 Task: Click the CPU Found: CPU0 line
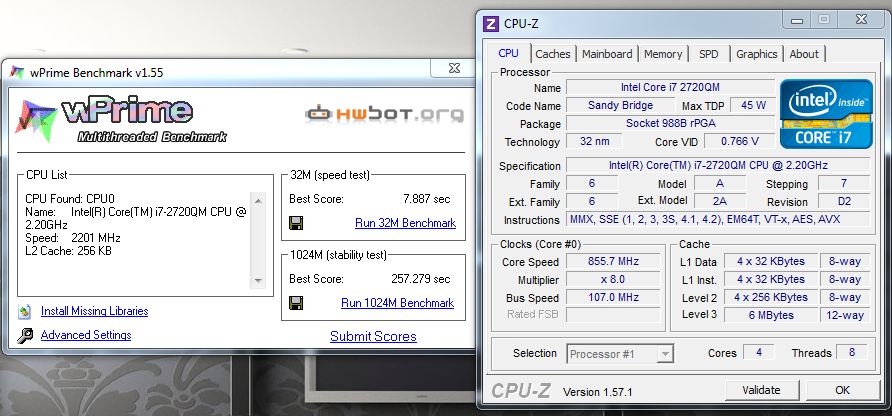point(70,199)
